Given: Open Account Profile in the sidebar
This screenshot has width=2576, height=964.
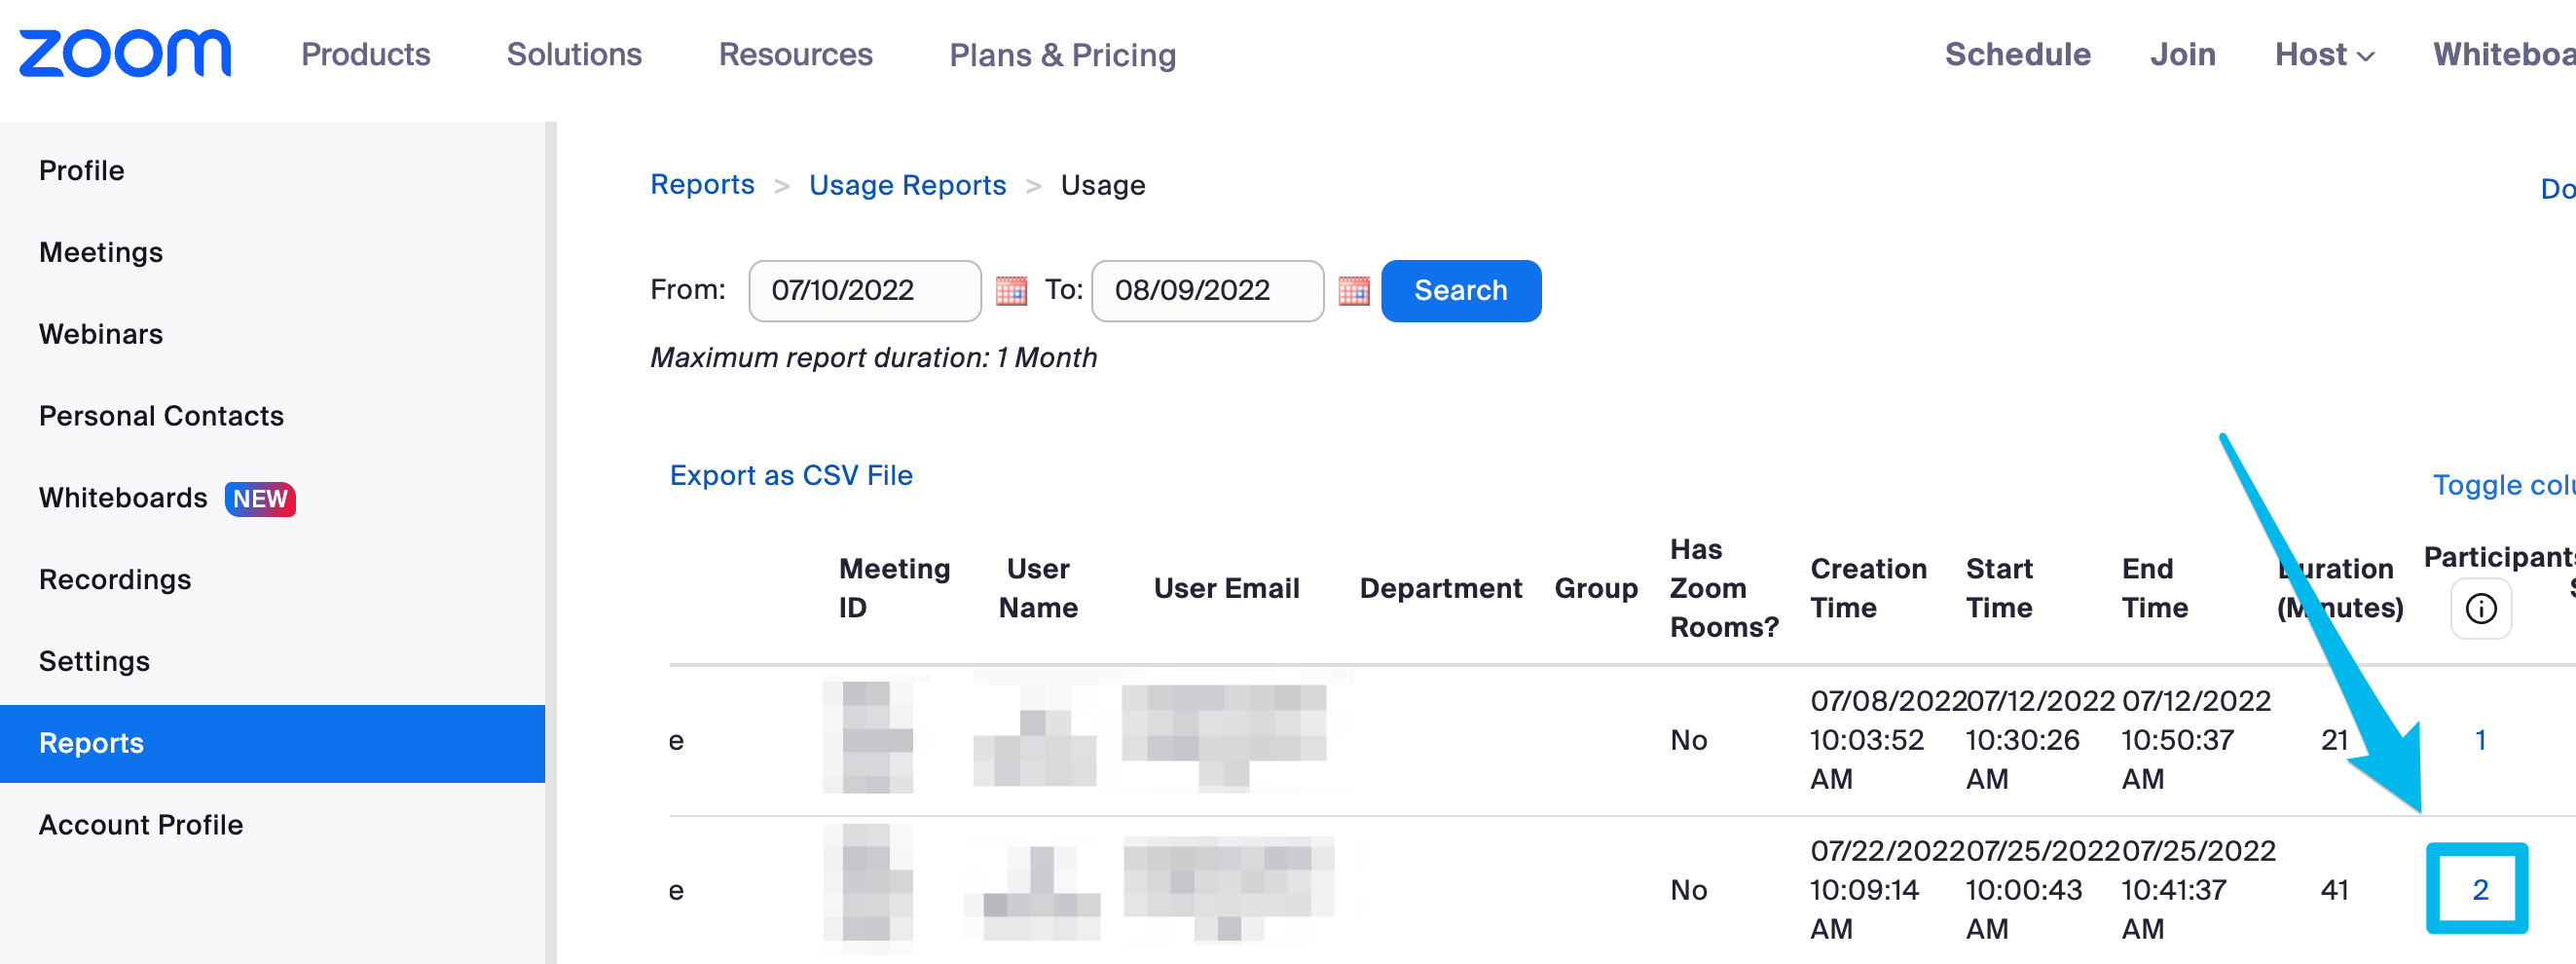Looking at the screenshot, I should pyautogui.click(x=141, y=825).
